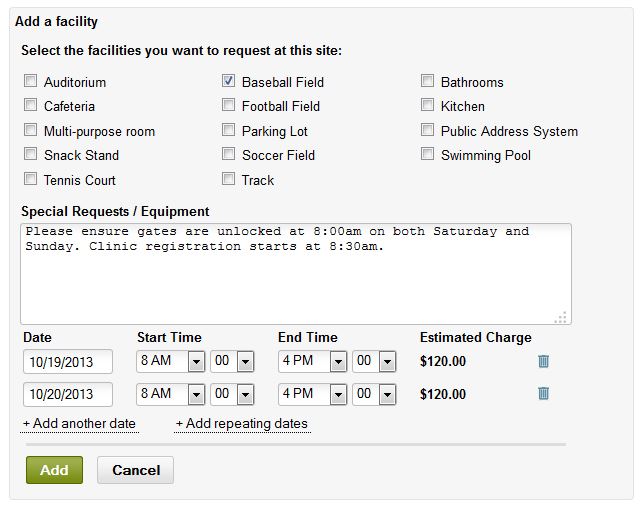Tick the Parking Lot checkbox
This screenshot has width=643, height=508.
coord(229,131)
